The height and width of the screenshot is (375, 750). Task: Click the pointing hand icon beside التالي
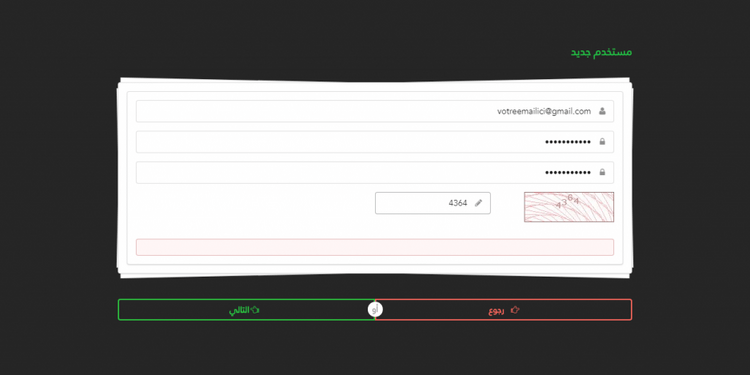click(255, 310)
